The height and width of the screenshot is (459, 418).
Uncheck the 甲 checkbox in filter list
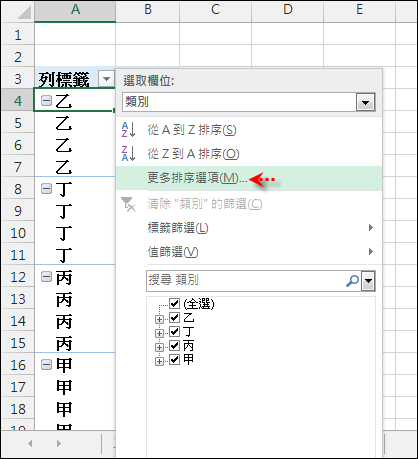pyautogui.click(x=174, y=360)
